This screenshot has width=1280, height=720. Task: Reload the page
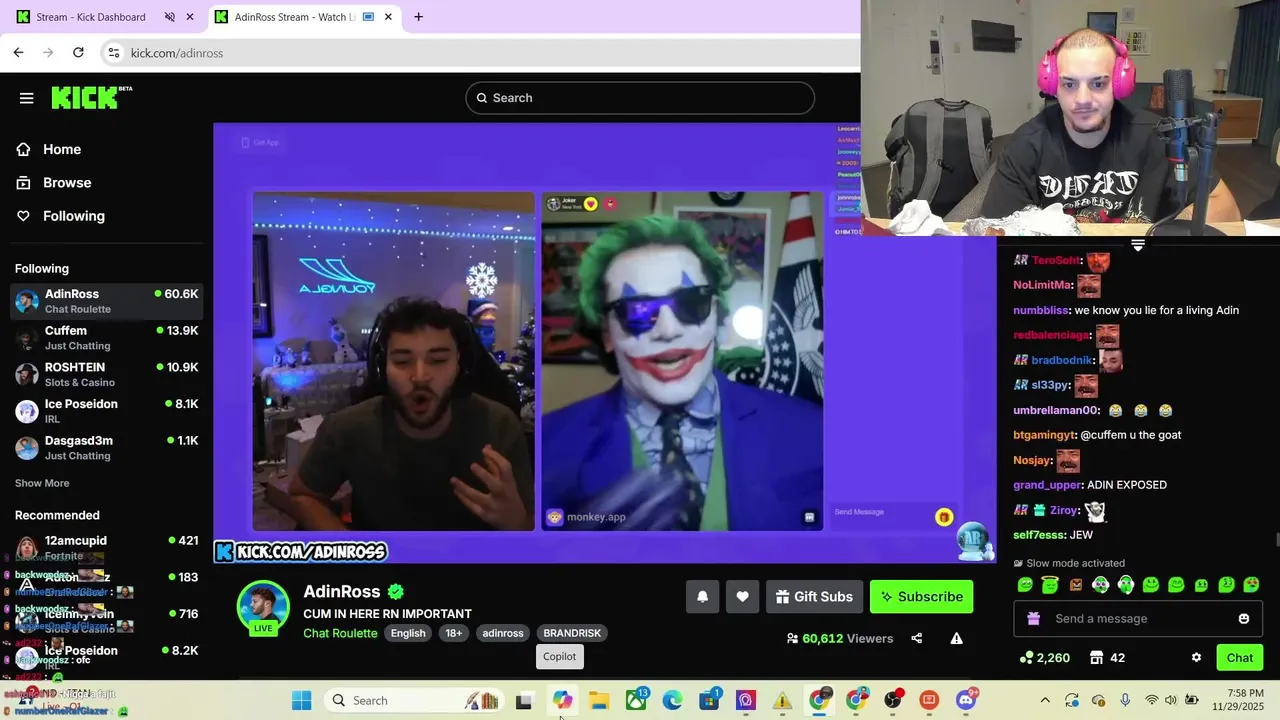(x=78, y=52)
